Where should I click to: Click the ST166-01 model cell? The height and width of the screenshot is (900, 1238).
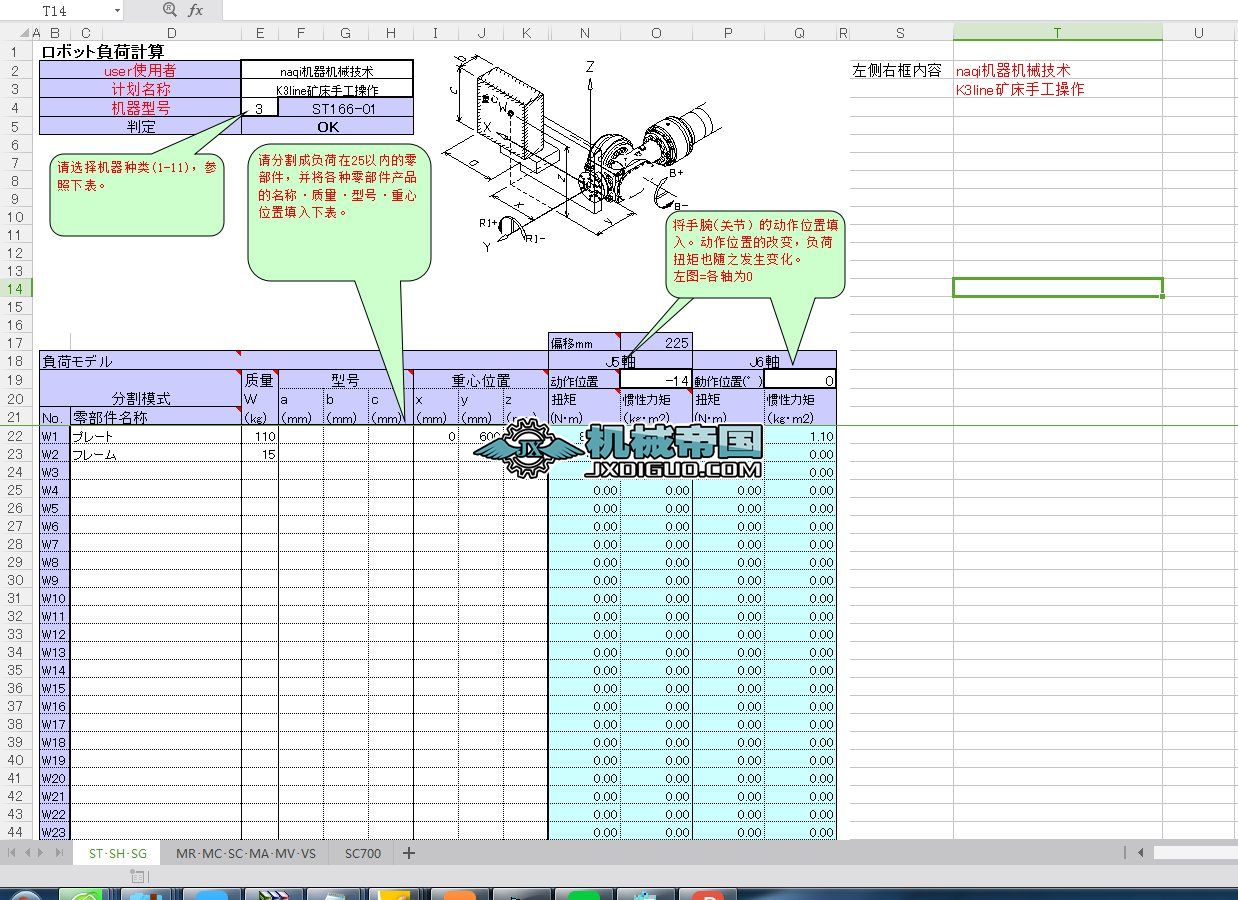point(346,108)
